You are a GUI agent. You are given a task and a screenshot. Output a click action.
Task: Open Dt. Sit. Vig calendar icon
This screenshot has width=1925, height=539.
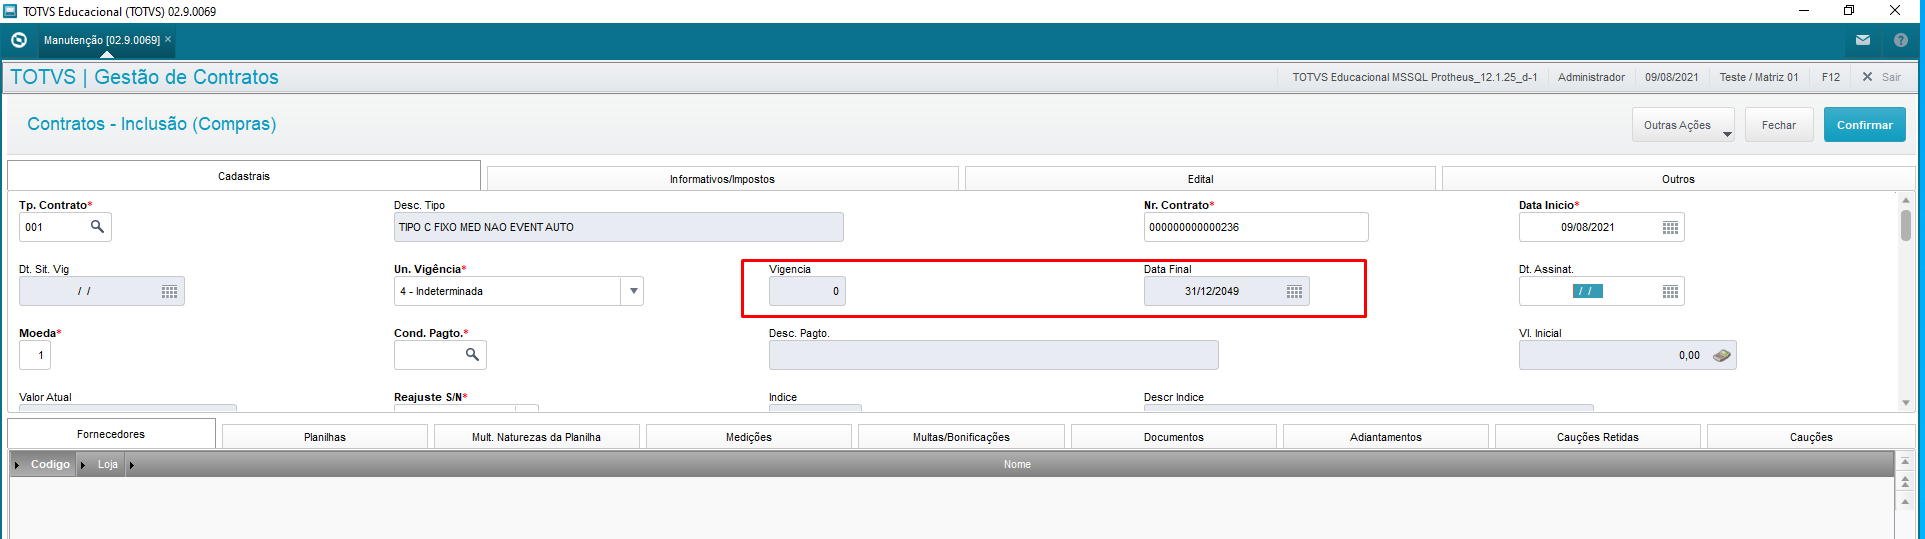click(170, 292)
